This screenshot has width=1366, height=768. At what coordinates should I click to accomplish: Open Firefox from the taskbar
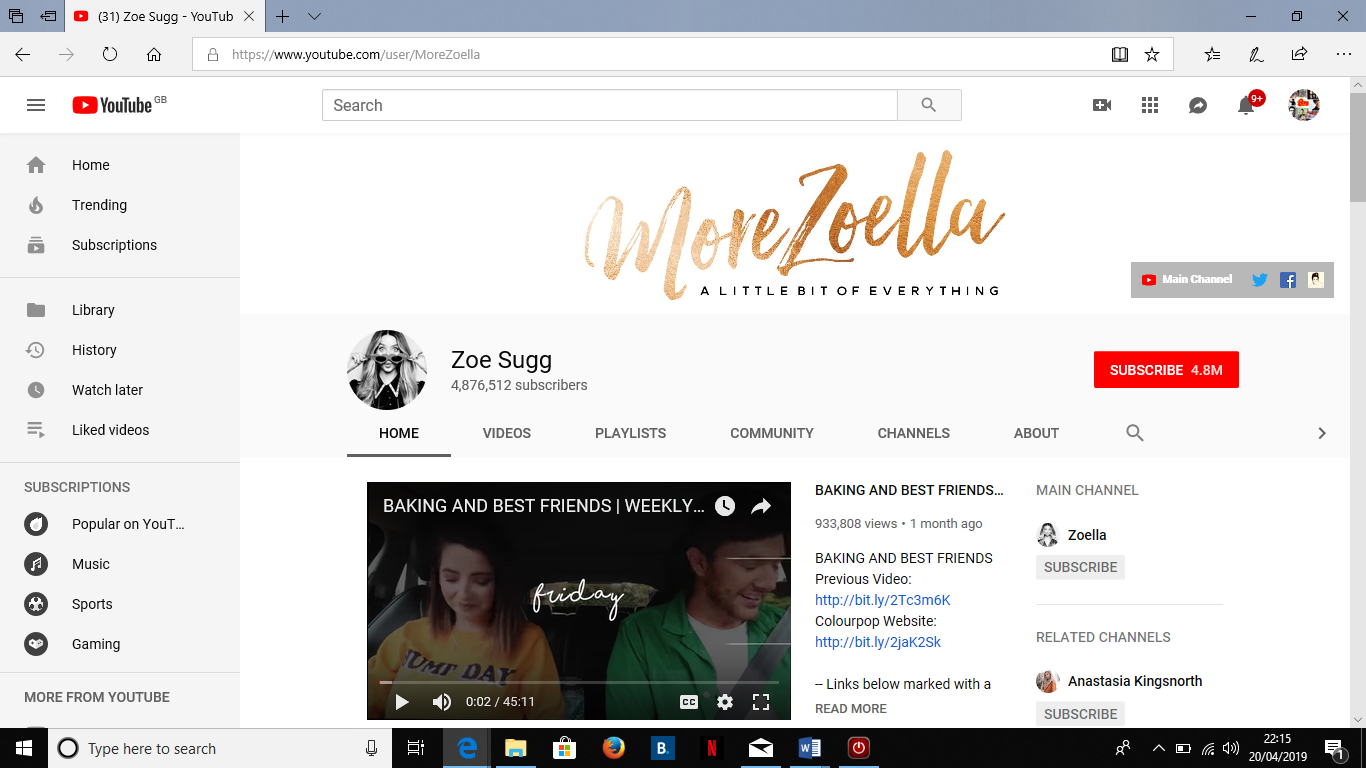point(614,748)
